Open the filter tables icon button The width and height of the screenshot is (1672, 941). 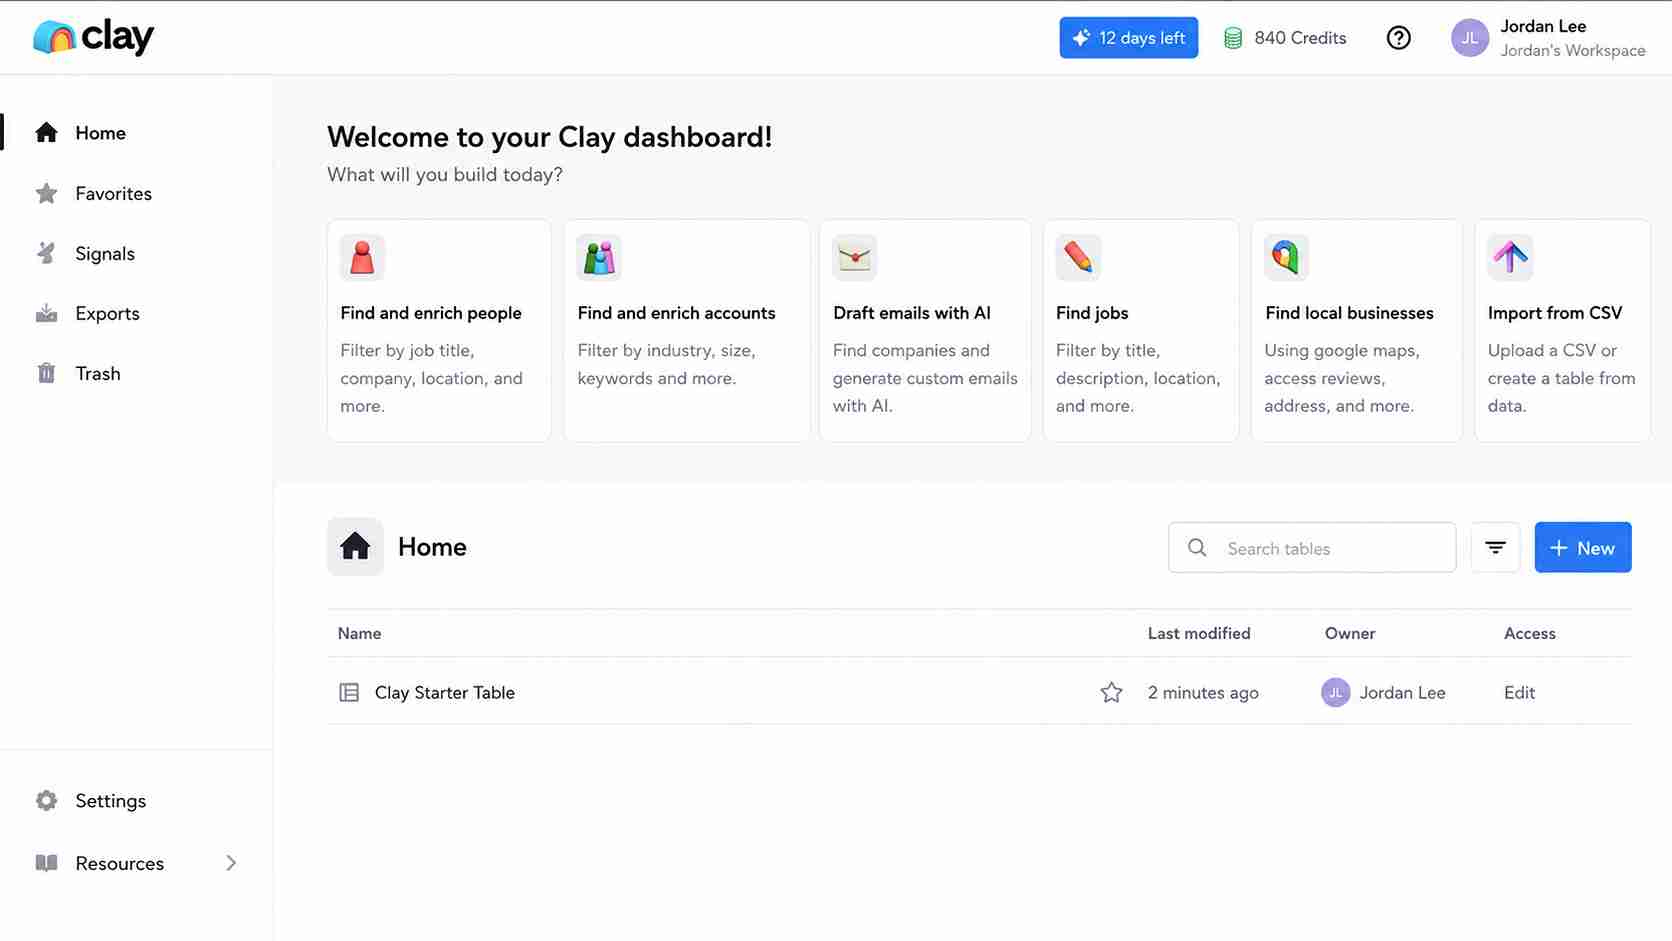pos(1495,547)
